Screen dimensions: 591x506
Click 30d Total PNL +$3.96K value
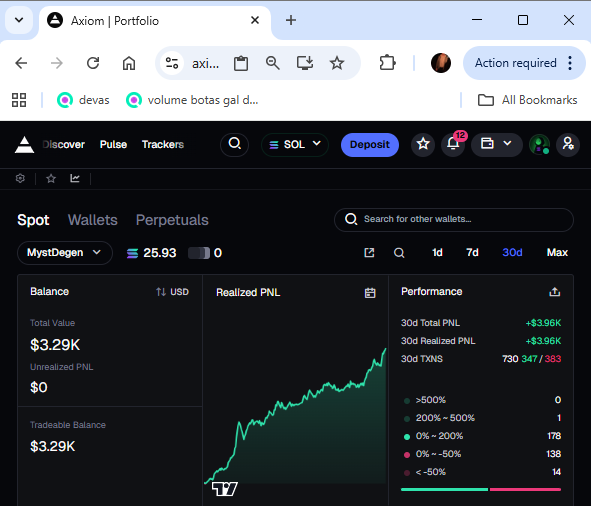point(543,323)
